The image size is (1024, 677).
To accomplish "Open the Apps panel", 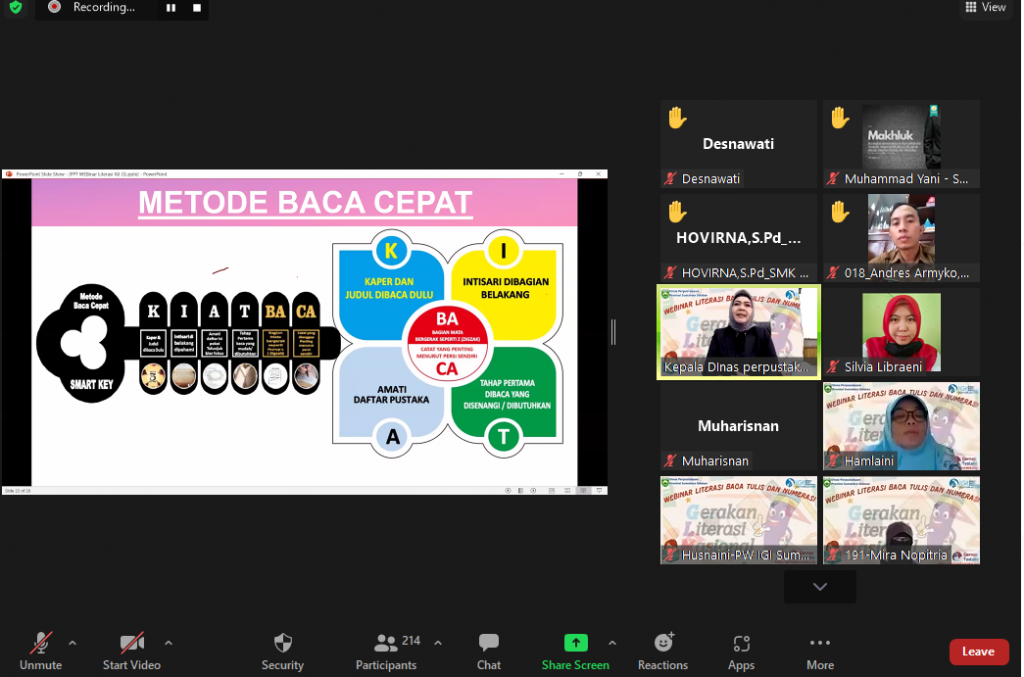I will pos(741,643).
